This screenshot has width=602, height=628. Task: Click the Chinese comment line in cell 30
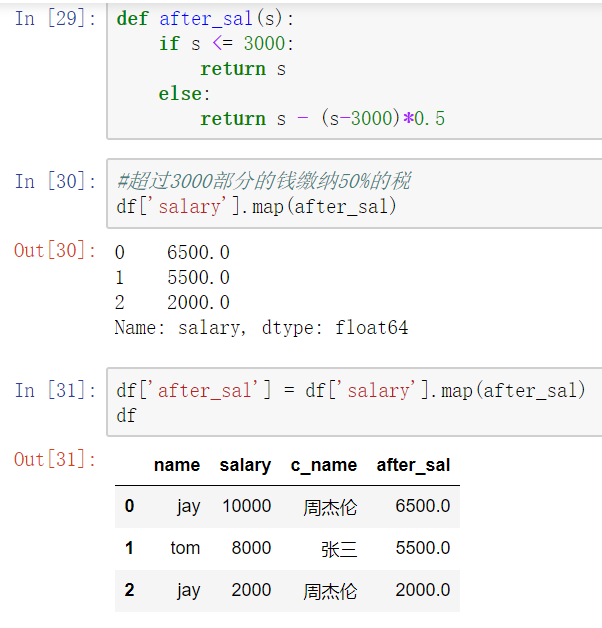264,181
